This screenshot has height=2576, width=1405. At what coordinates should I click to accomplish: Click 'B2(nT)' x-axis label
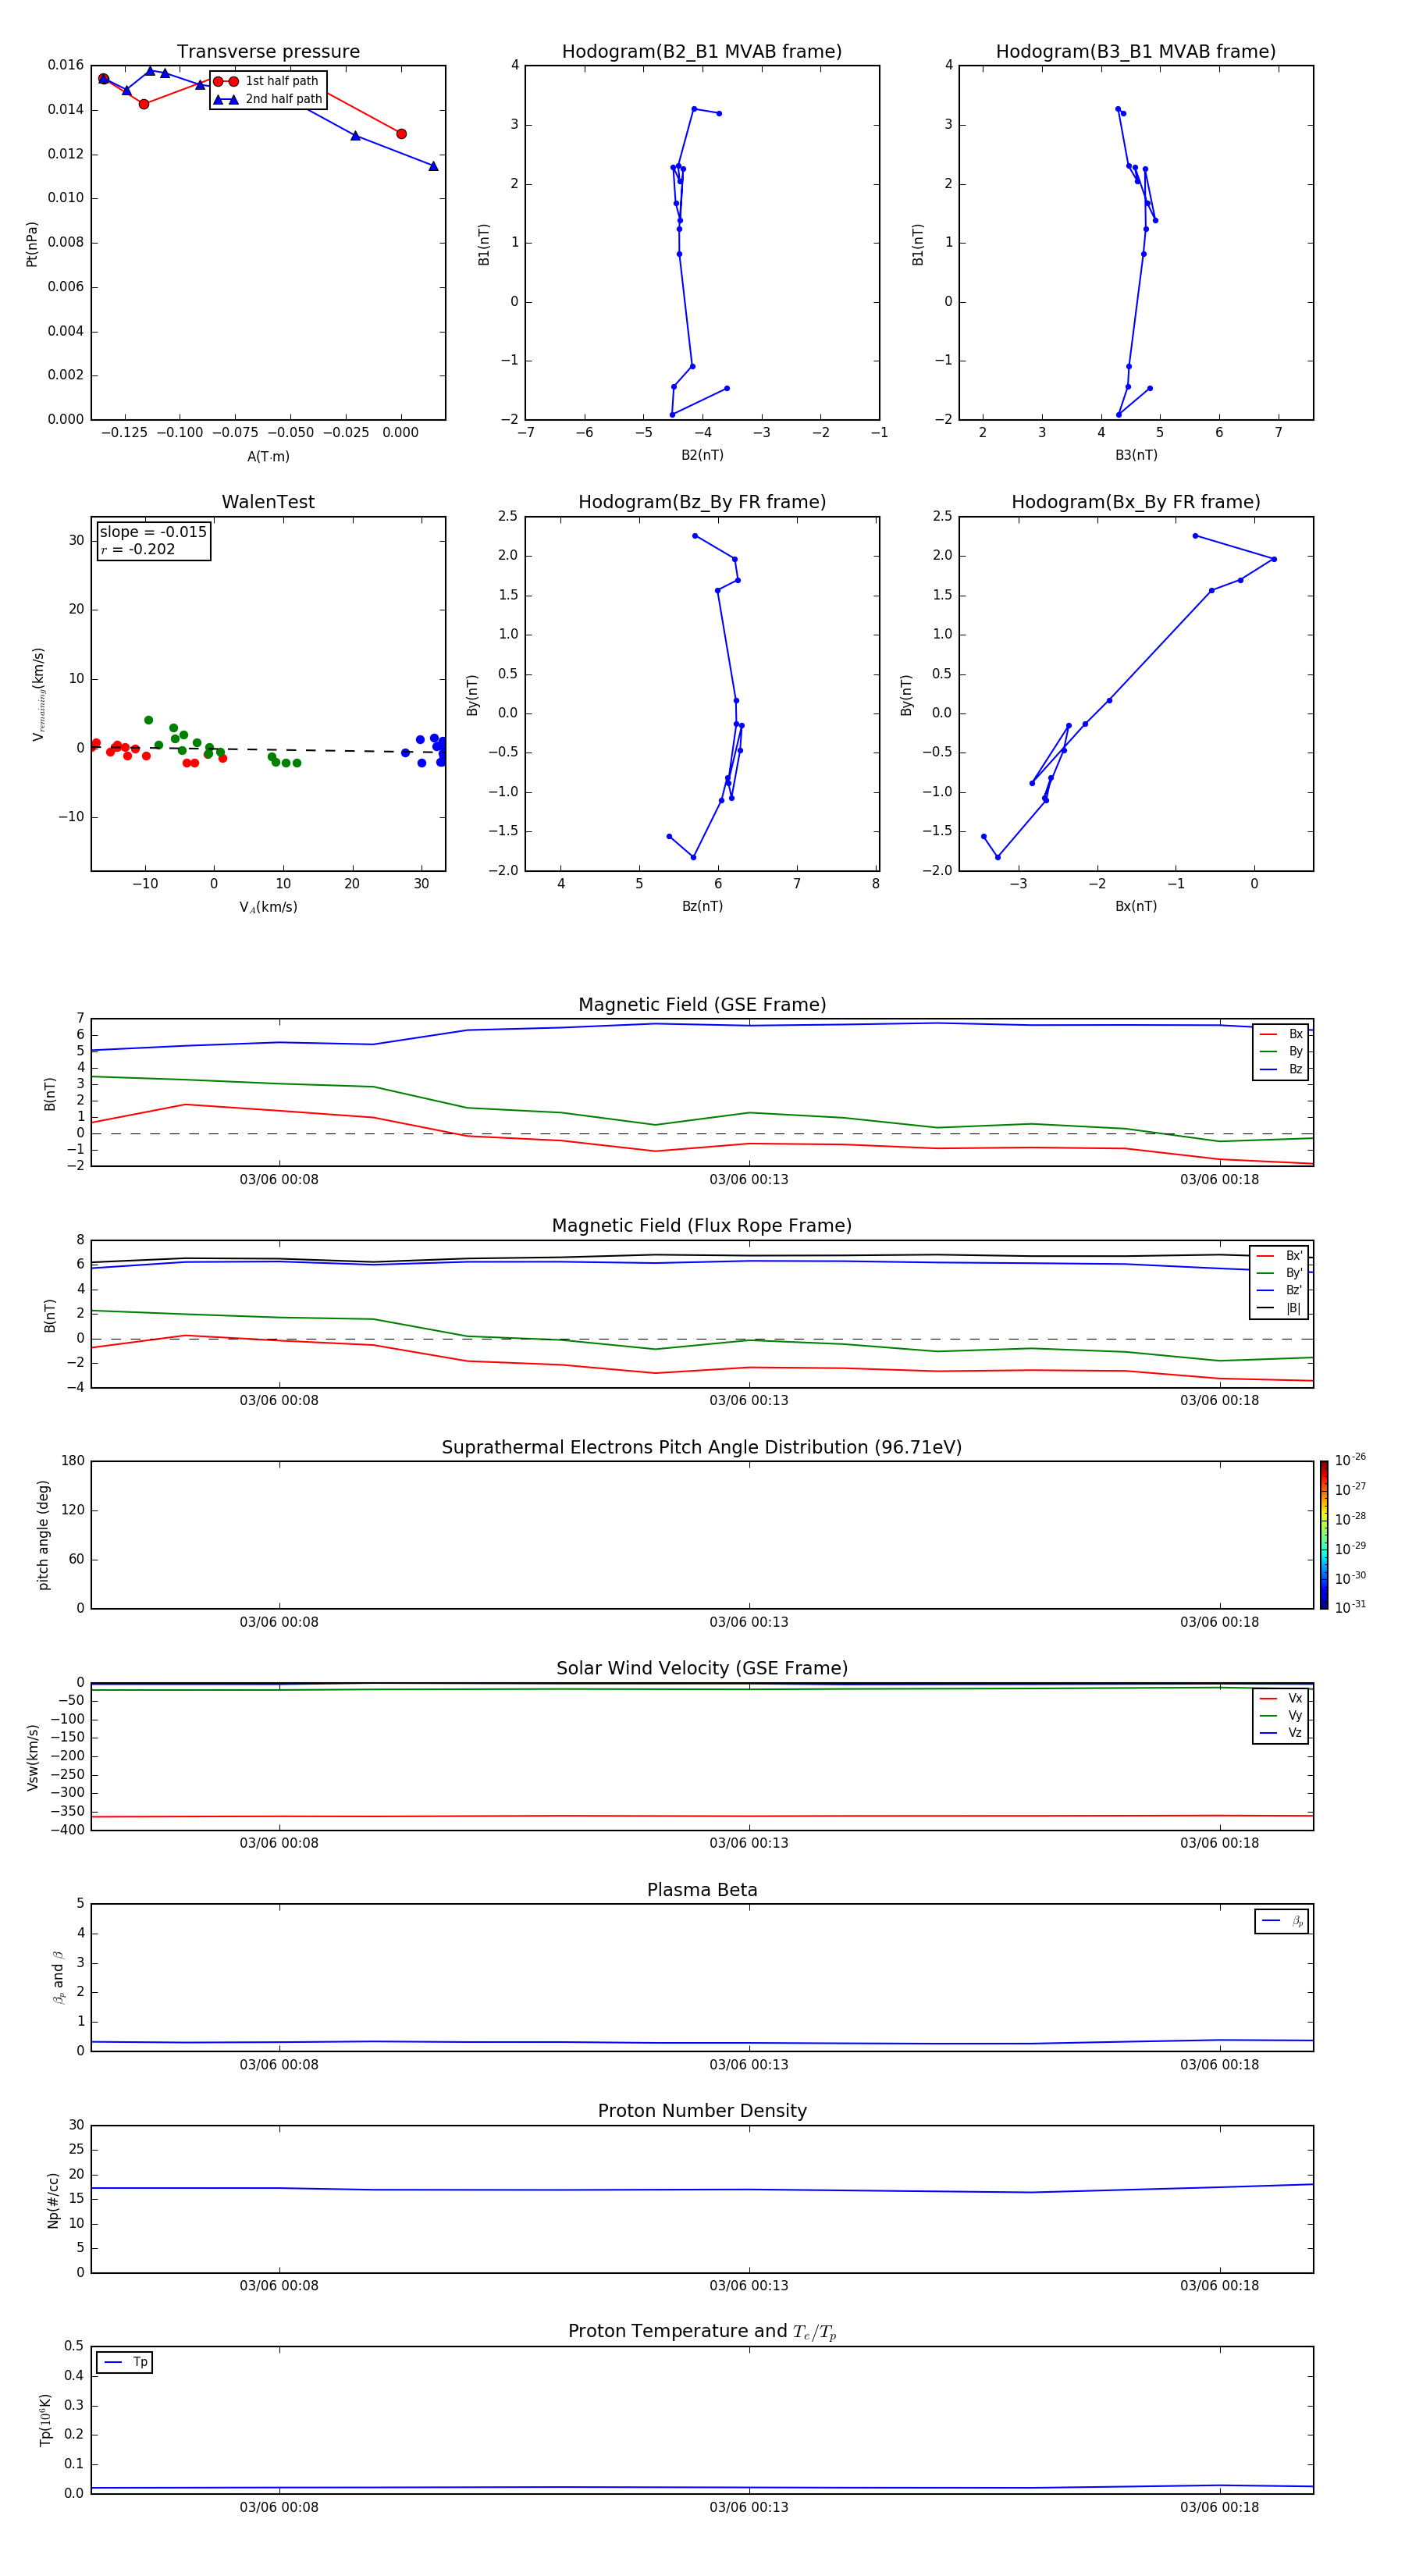702,455
